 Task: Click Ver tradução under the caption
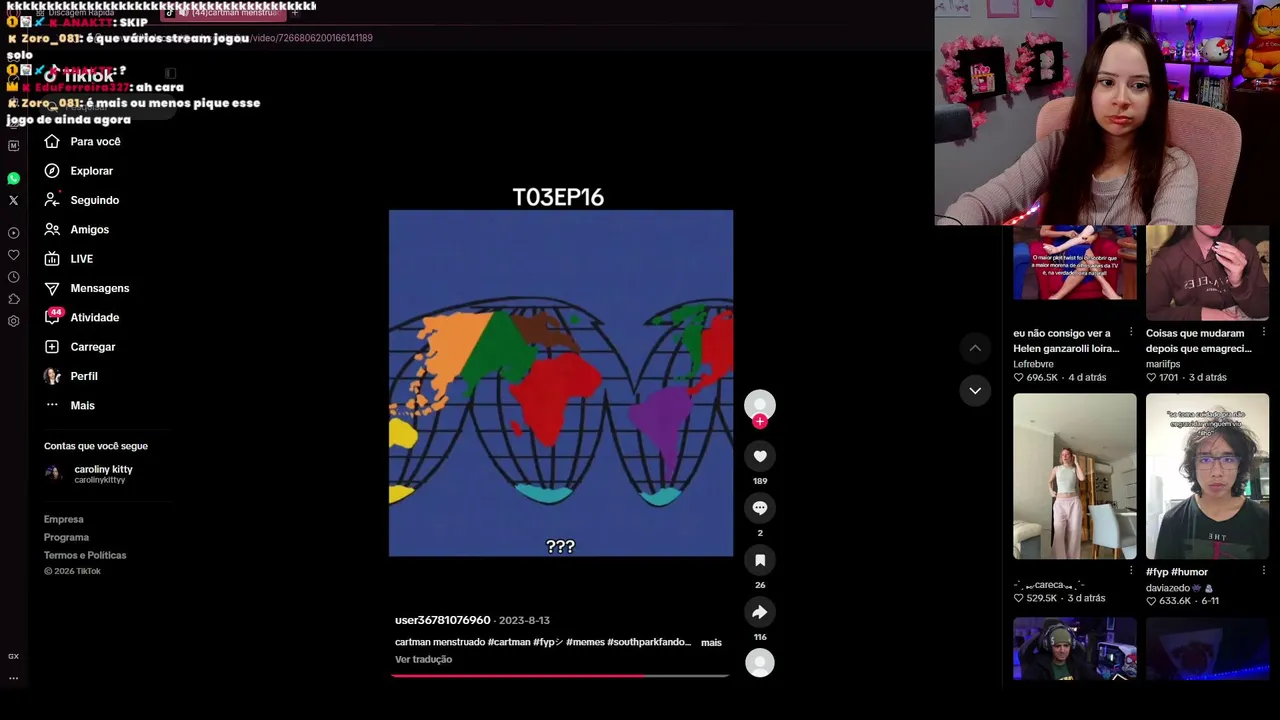(423, 659)
